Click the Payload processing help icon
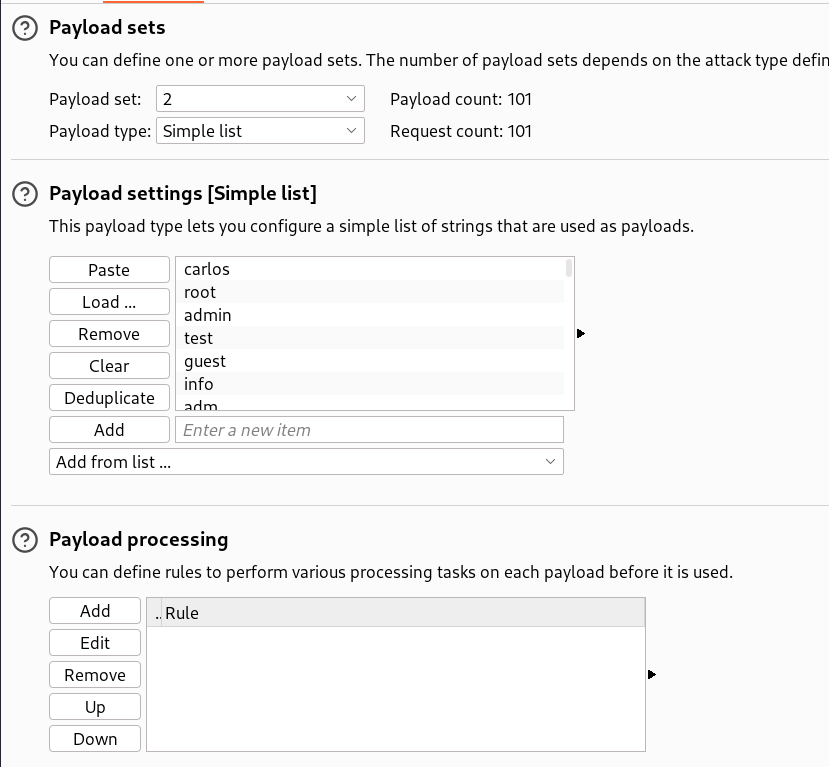 point(25,539)
